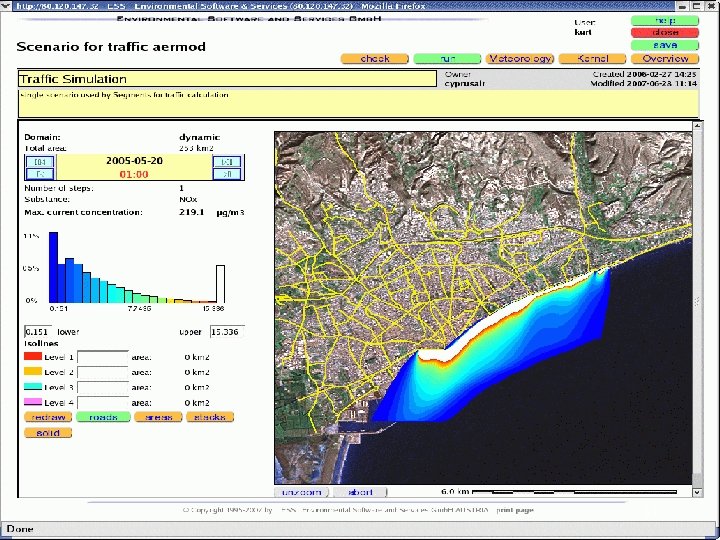This screenshot has height=540, width=720.
Task: Step back one time step
Action: (40, 174)
